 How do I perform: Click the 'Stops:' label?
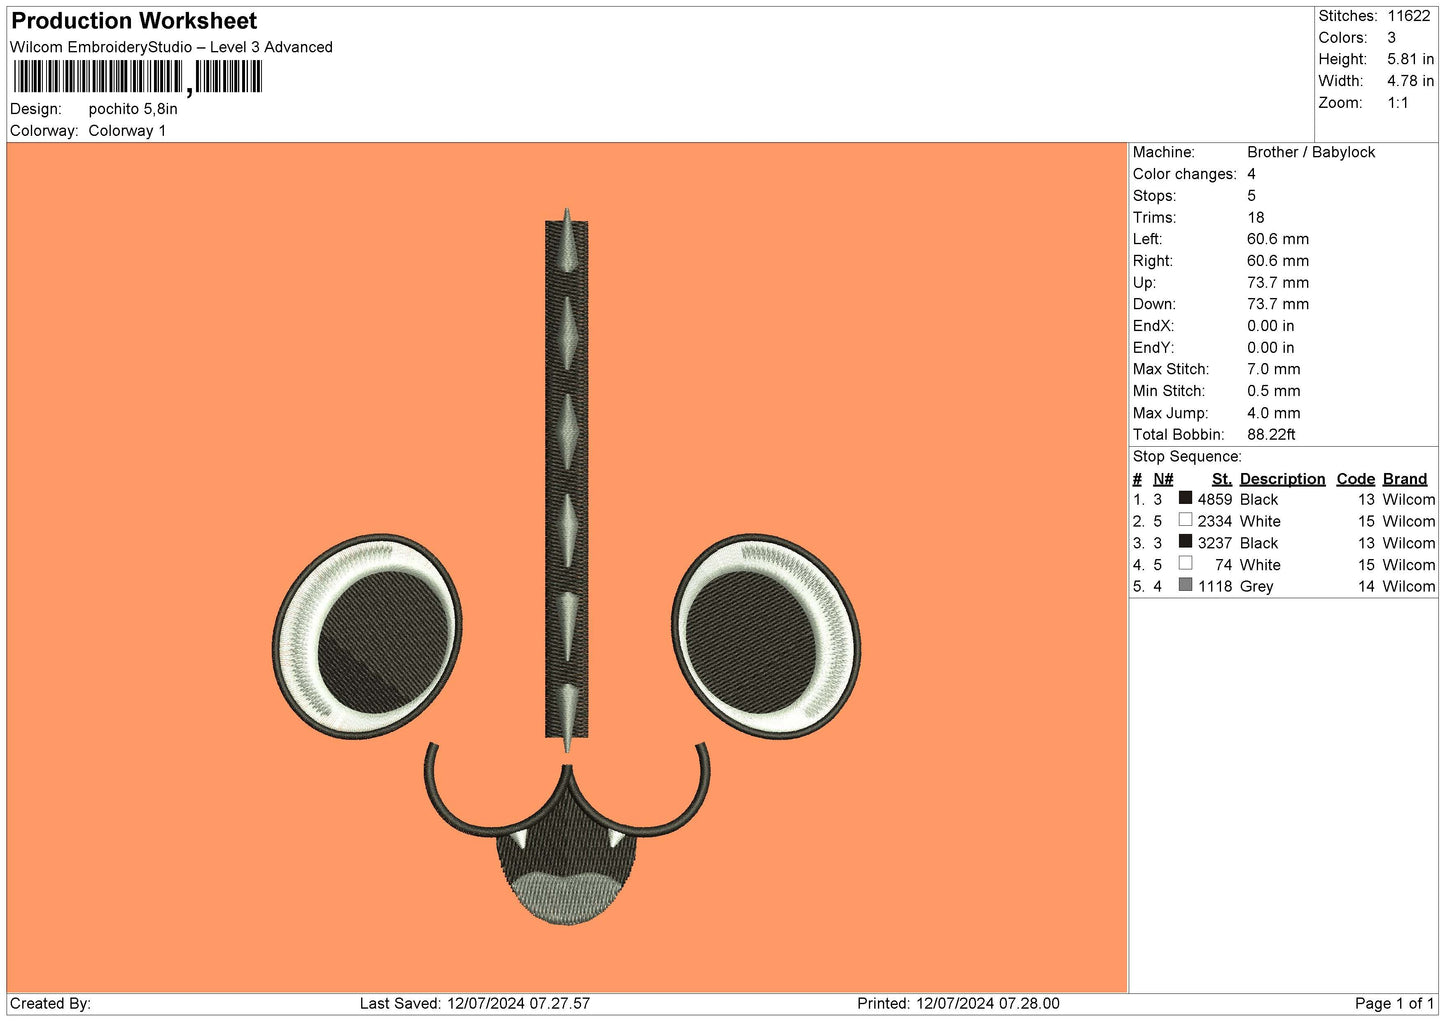click(1154, 196)
